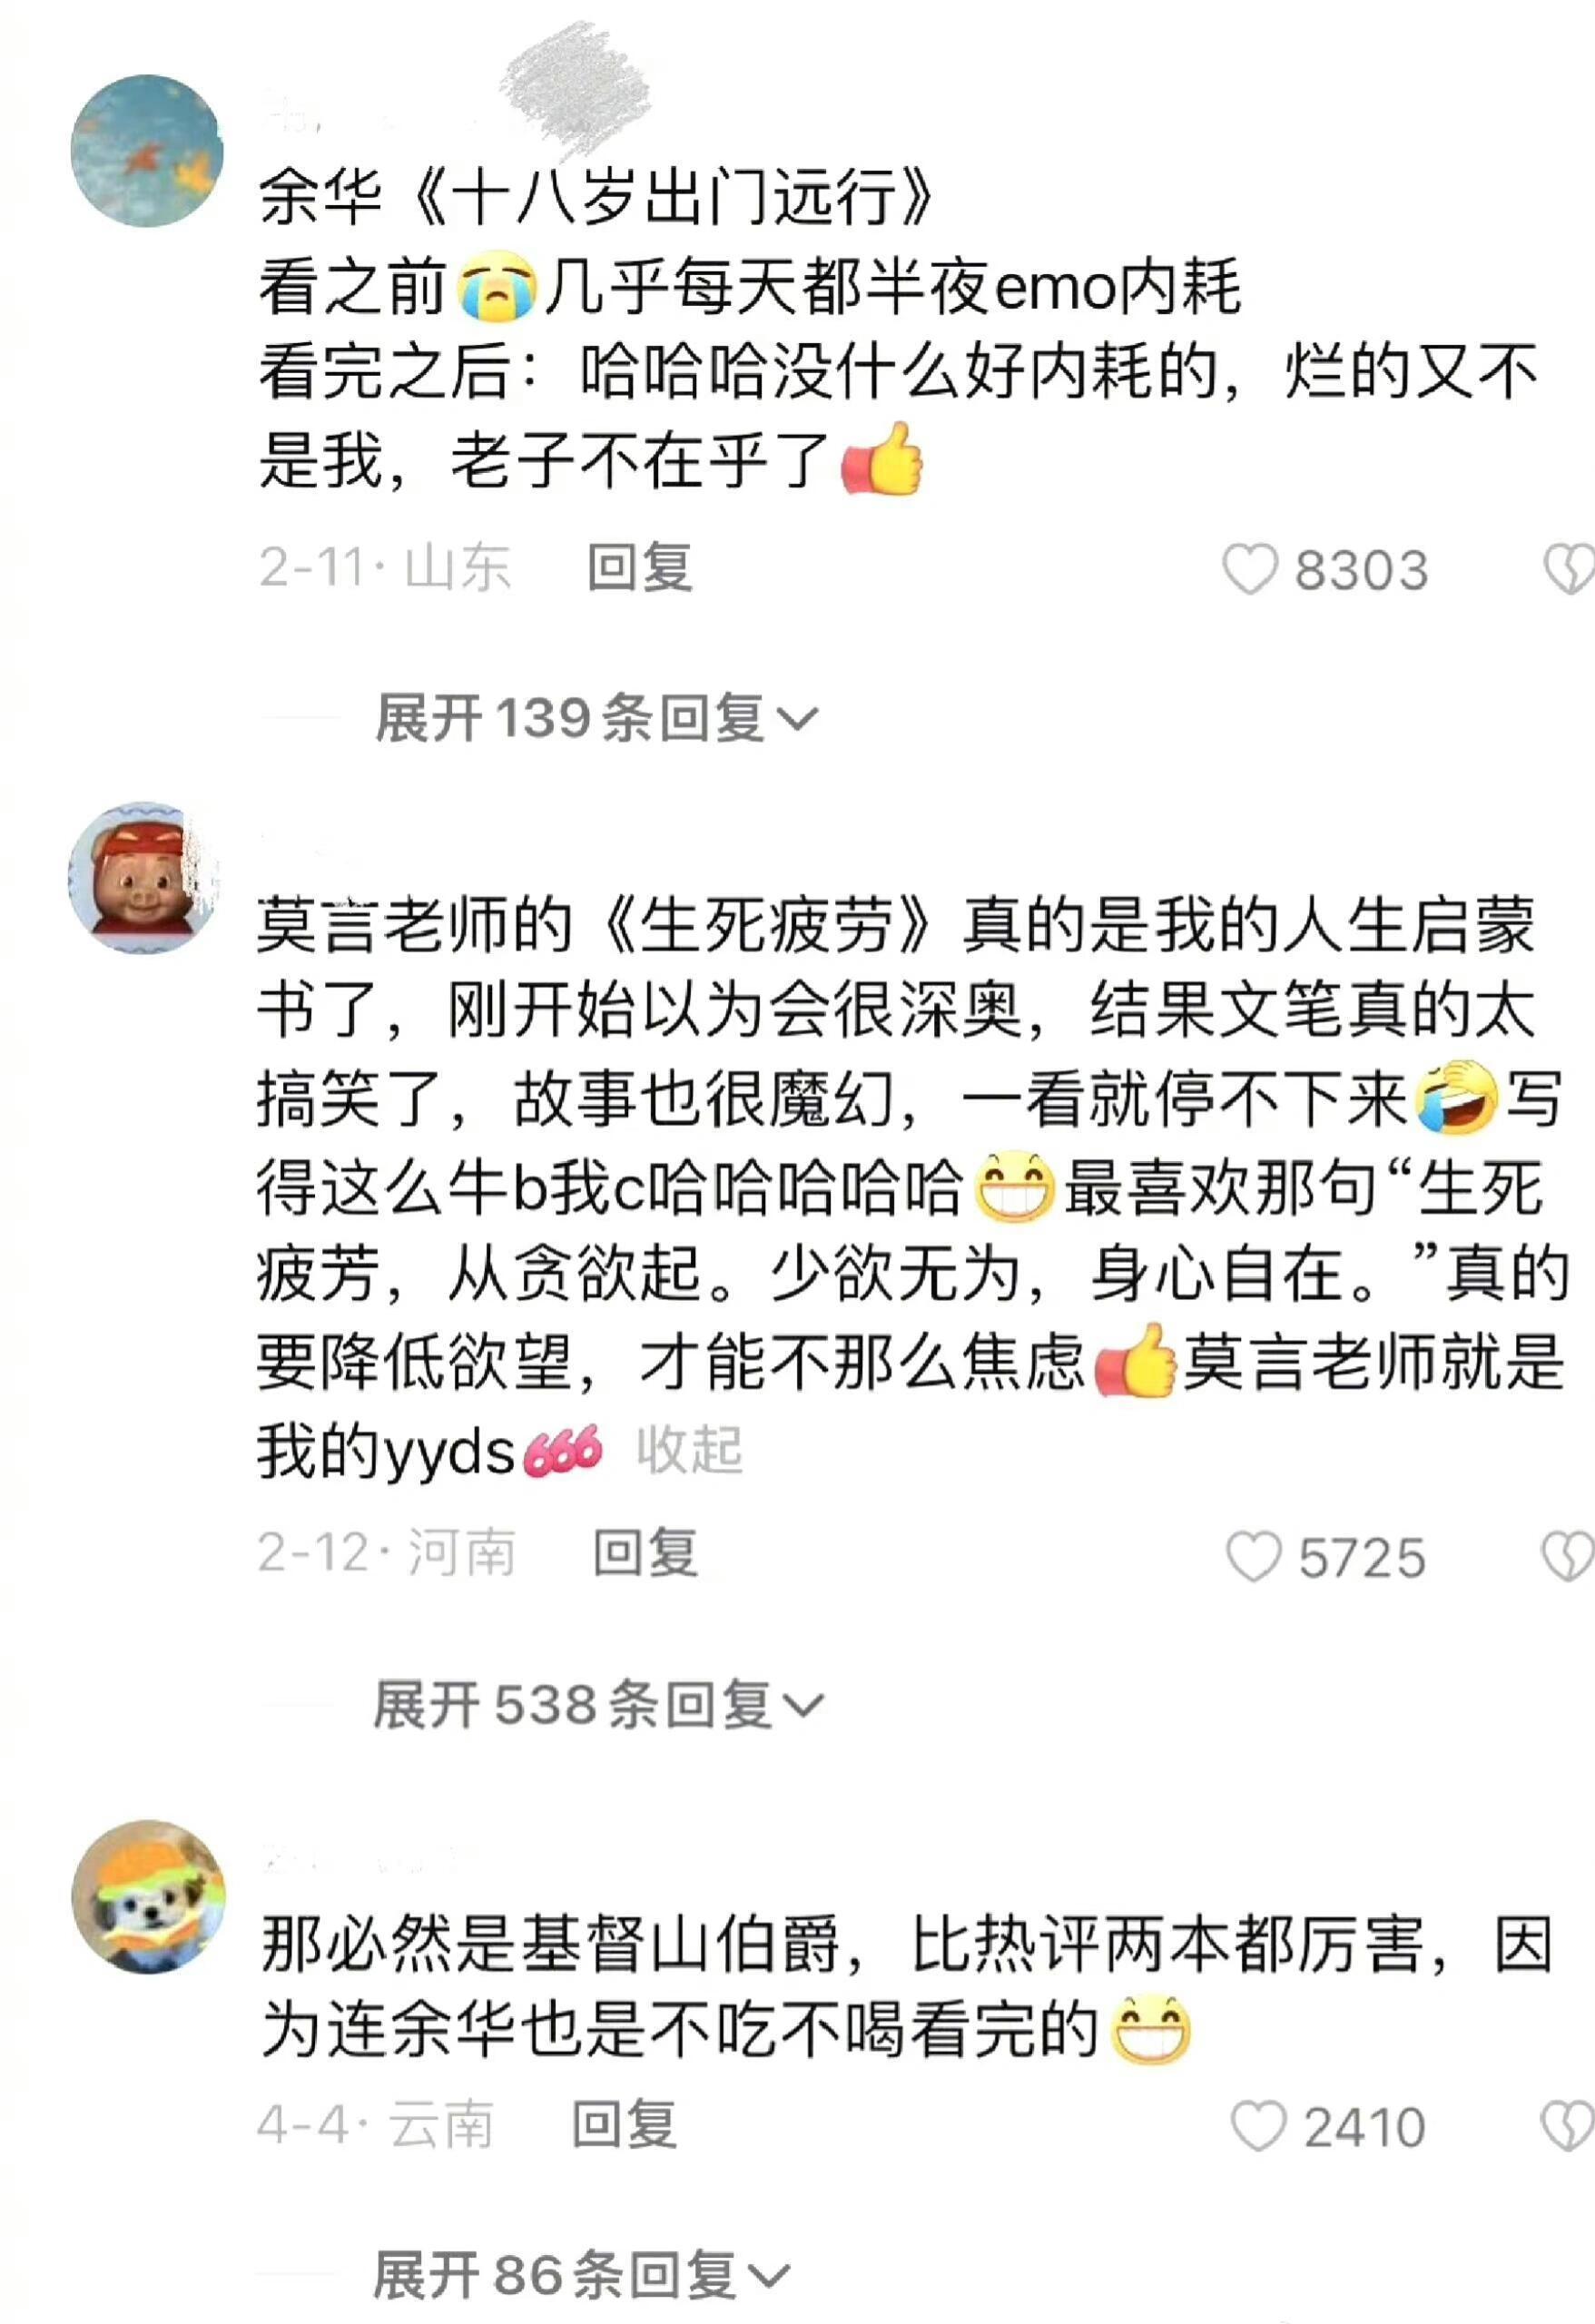Reply to the Henan comment
Screen dimensions: 1595x2324
click(x=645, y=1553)
